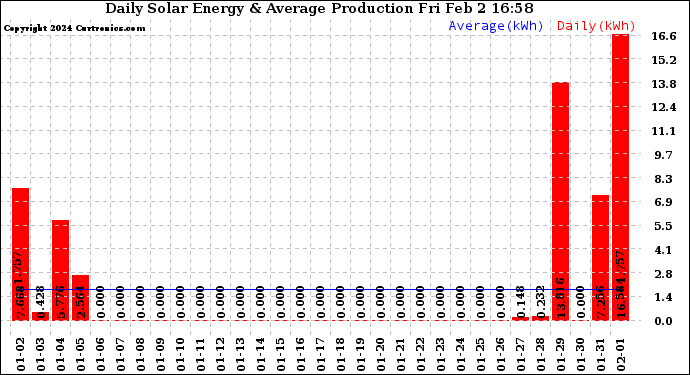Click the blue 'Average(kWh)' legend label
The image size is (690, 375).
coord(496,26)
